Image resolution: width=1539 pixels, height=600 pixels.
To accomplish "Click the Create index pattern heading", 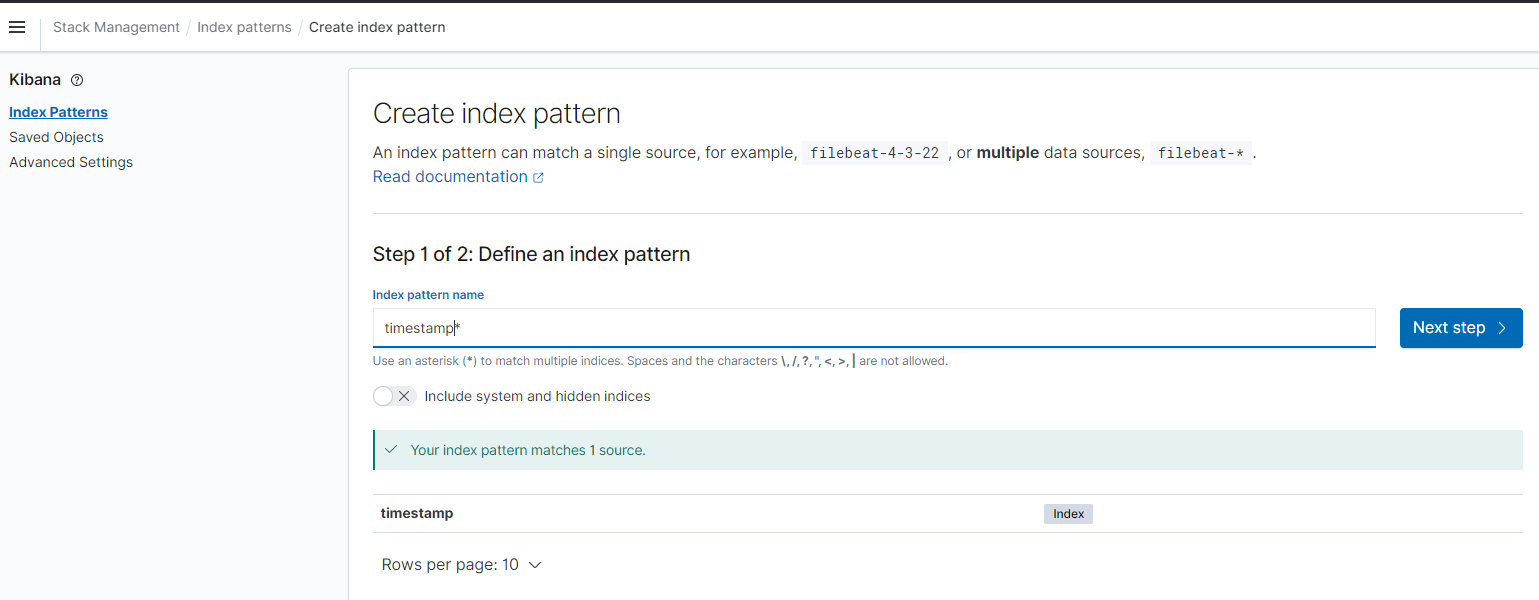I will tap(497, 113).
